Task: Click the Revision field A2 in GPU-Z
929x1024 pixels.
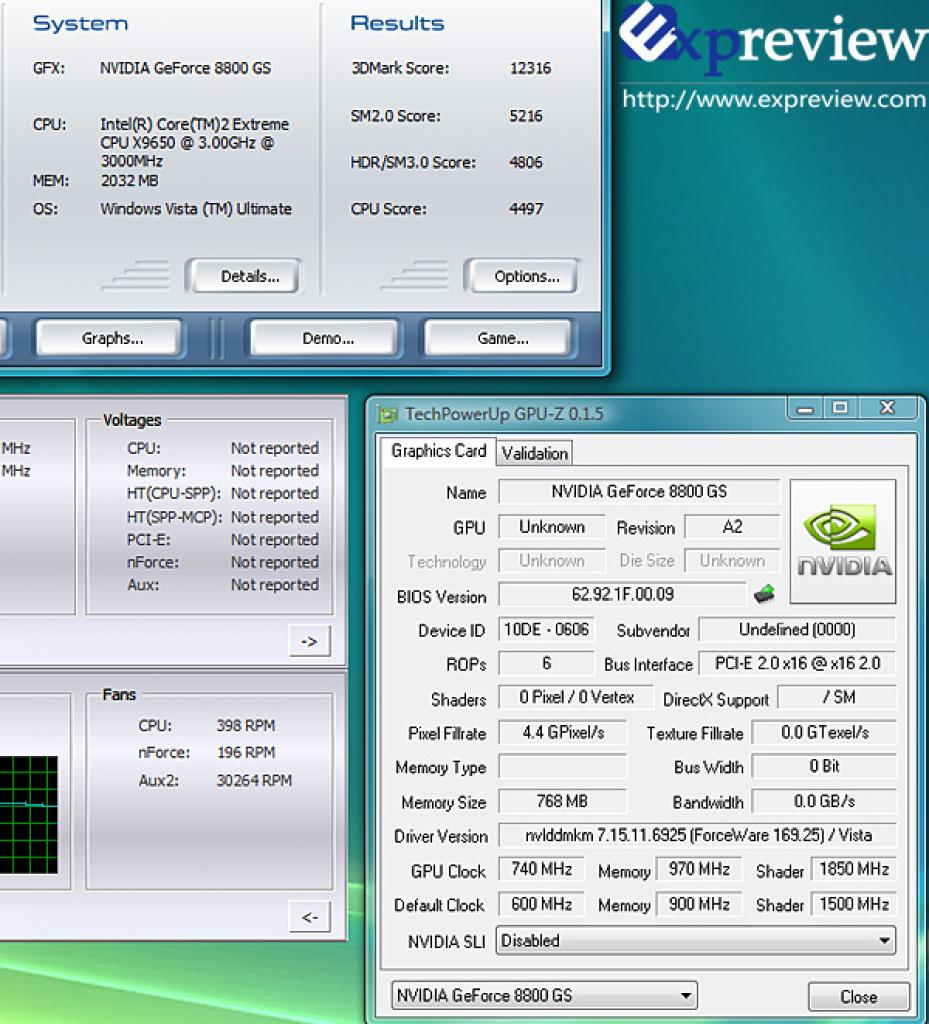Action: [732, 526]
